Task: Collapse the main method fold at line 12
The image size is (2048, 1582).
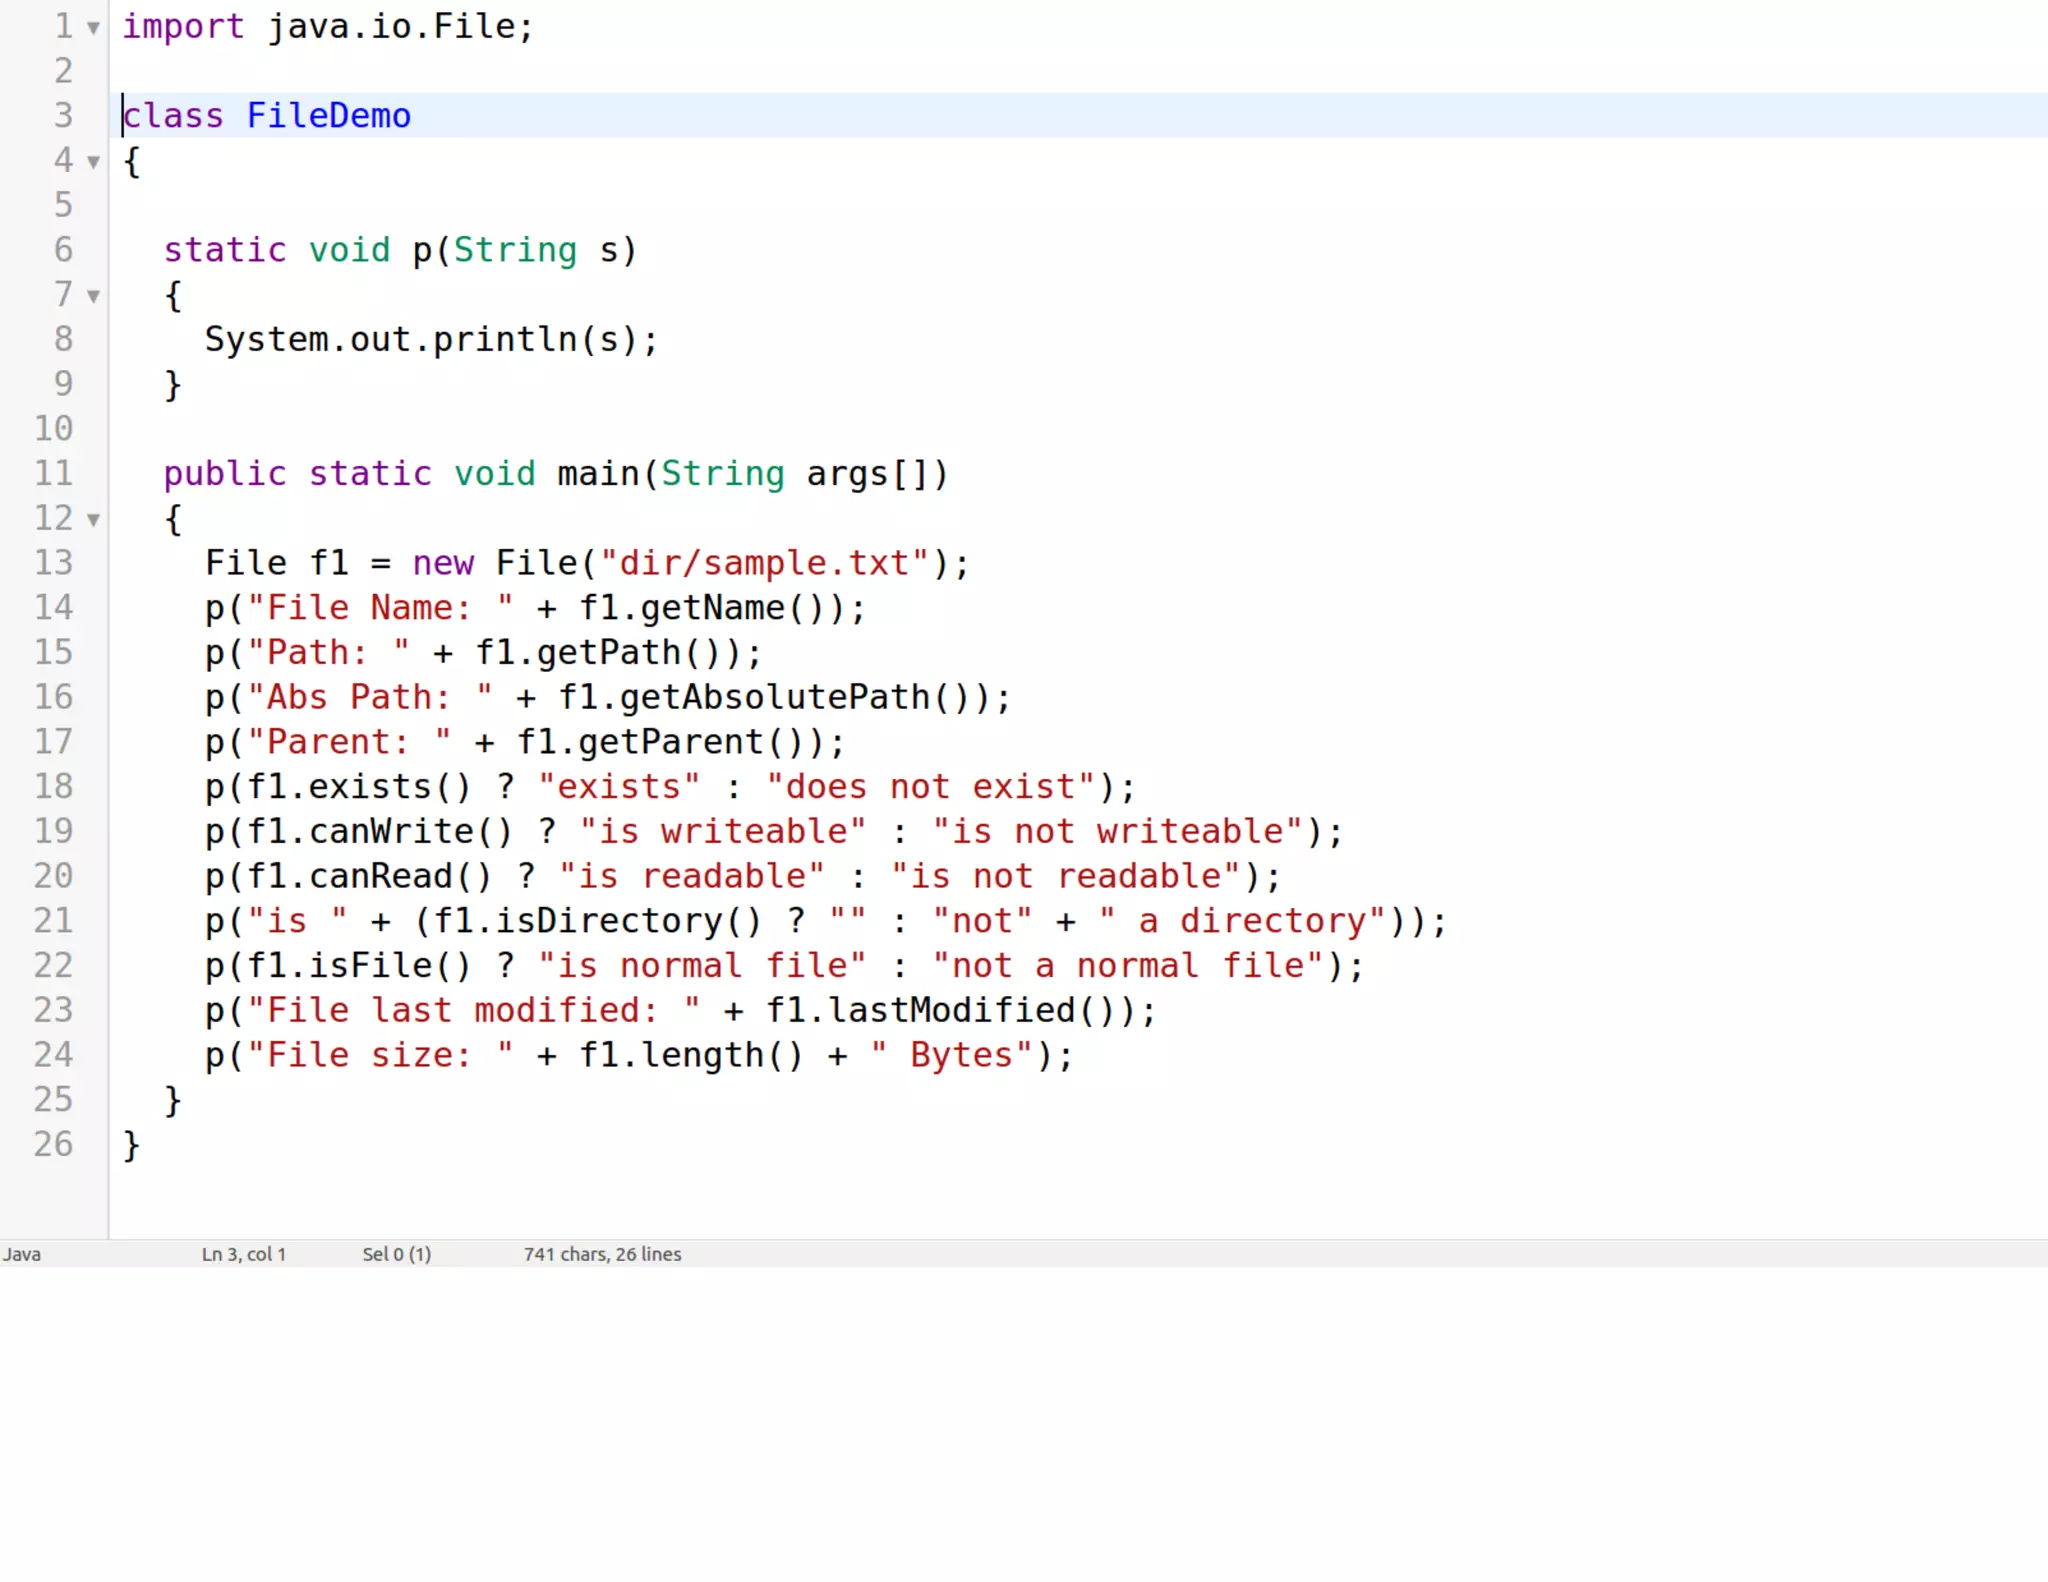Action: (x=93, y=520)
